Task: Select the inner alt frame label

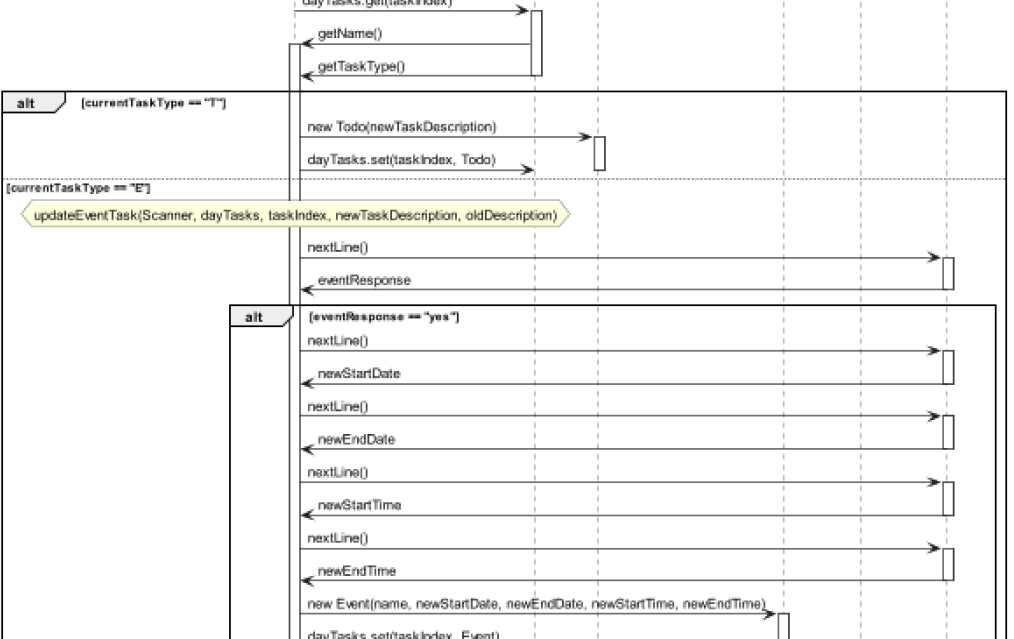Action: [x=262, y=317]
